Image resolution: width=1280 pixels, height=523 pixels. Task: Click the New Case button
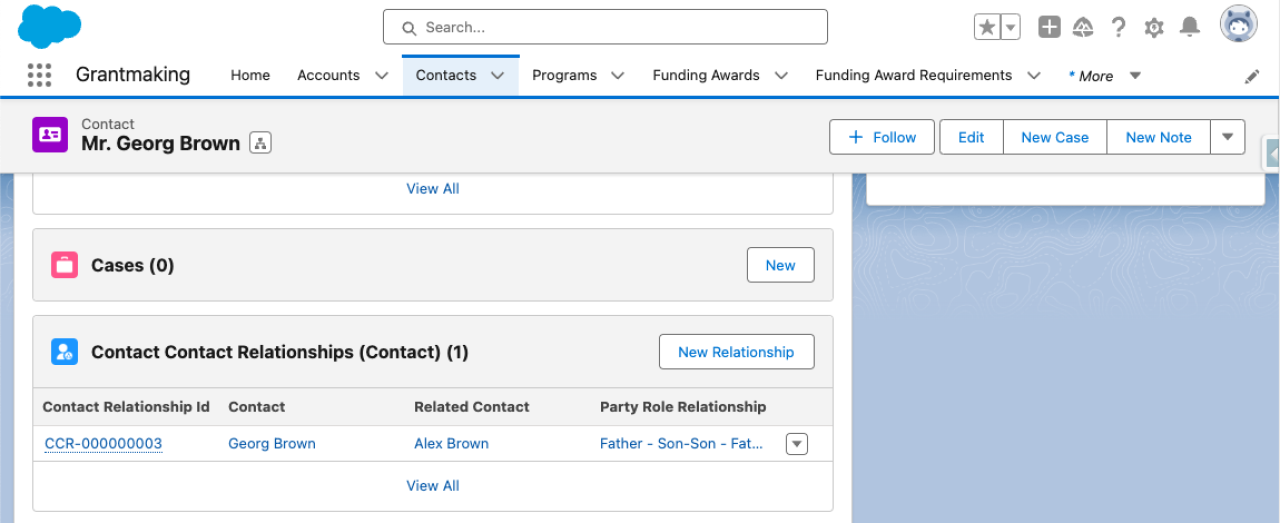point(1055,137)
